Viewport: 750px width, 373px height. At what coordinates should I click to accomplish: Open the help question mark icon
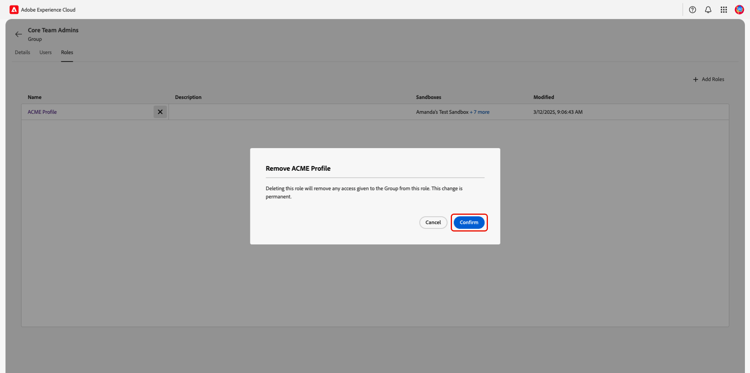coord(692,10)
